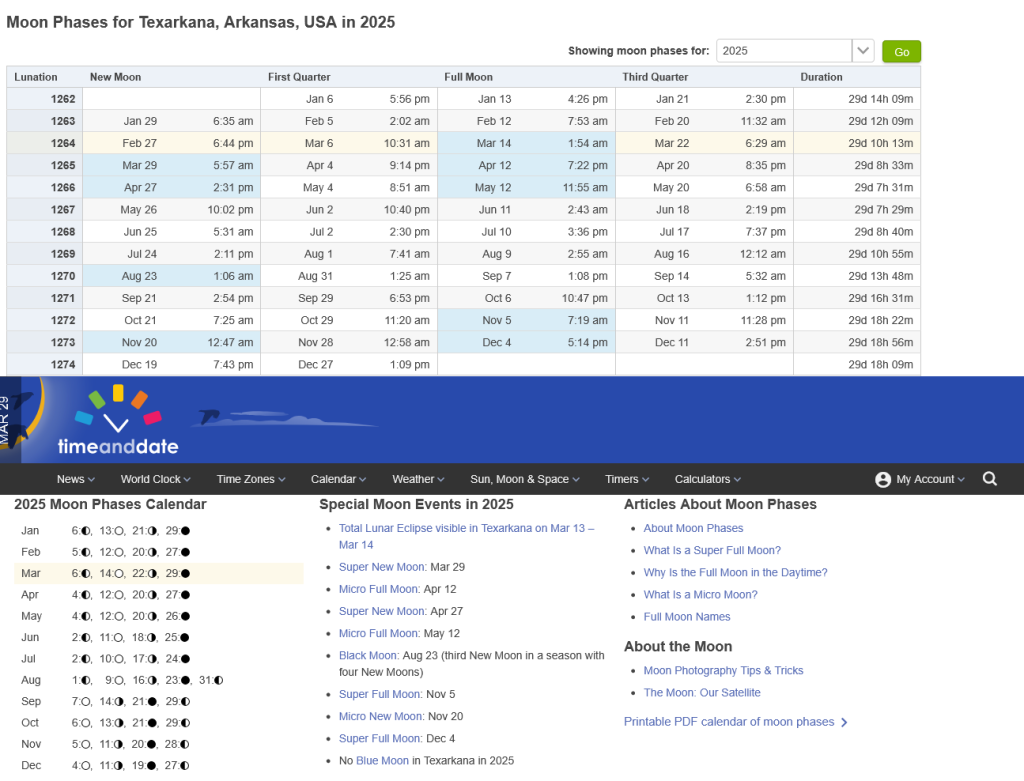Open the Calculators menu
The height and width of the screenshot is (781, 1024).
708,479
